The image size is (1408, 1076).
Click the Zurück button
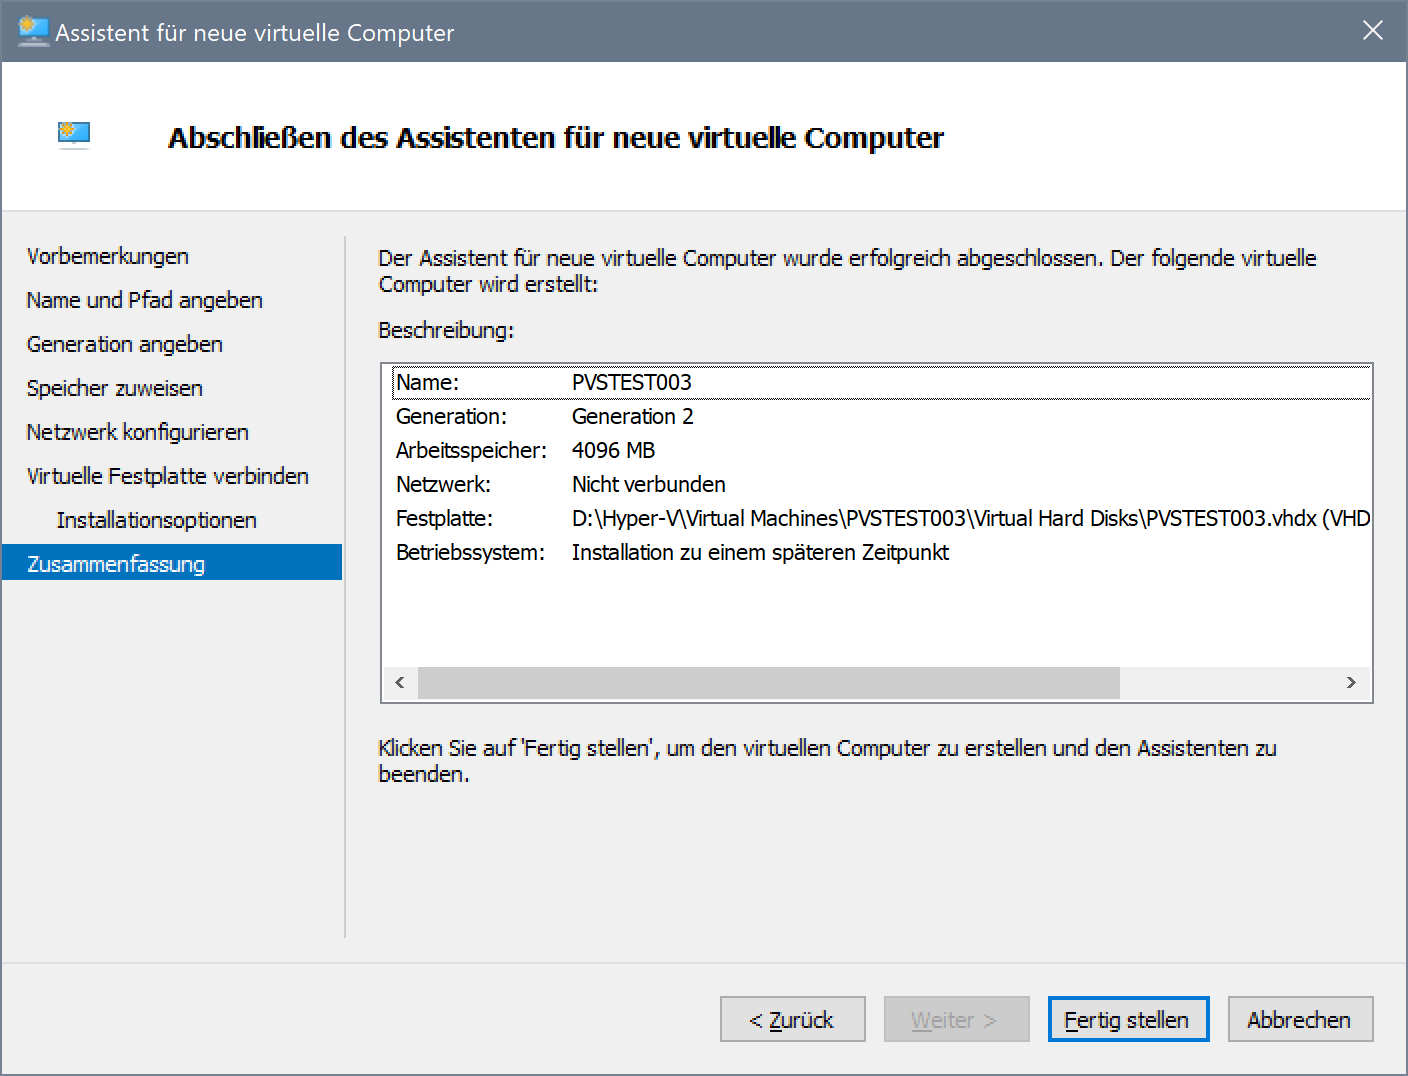[x=792, y=1019]
